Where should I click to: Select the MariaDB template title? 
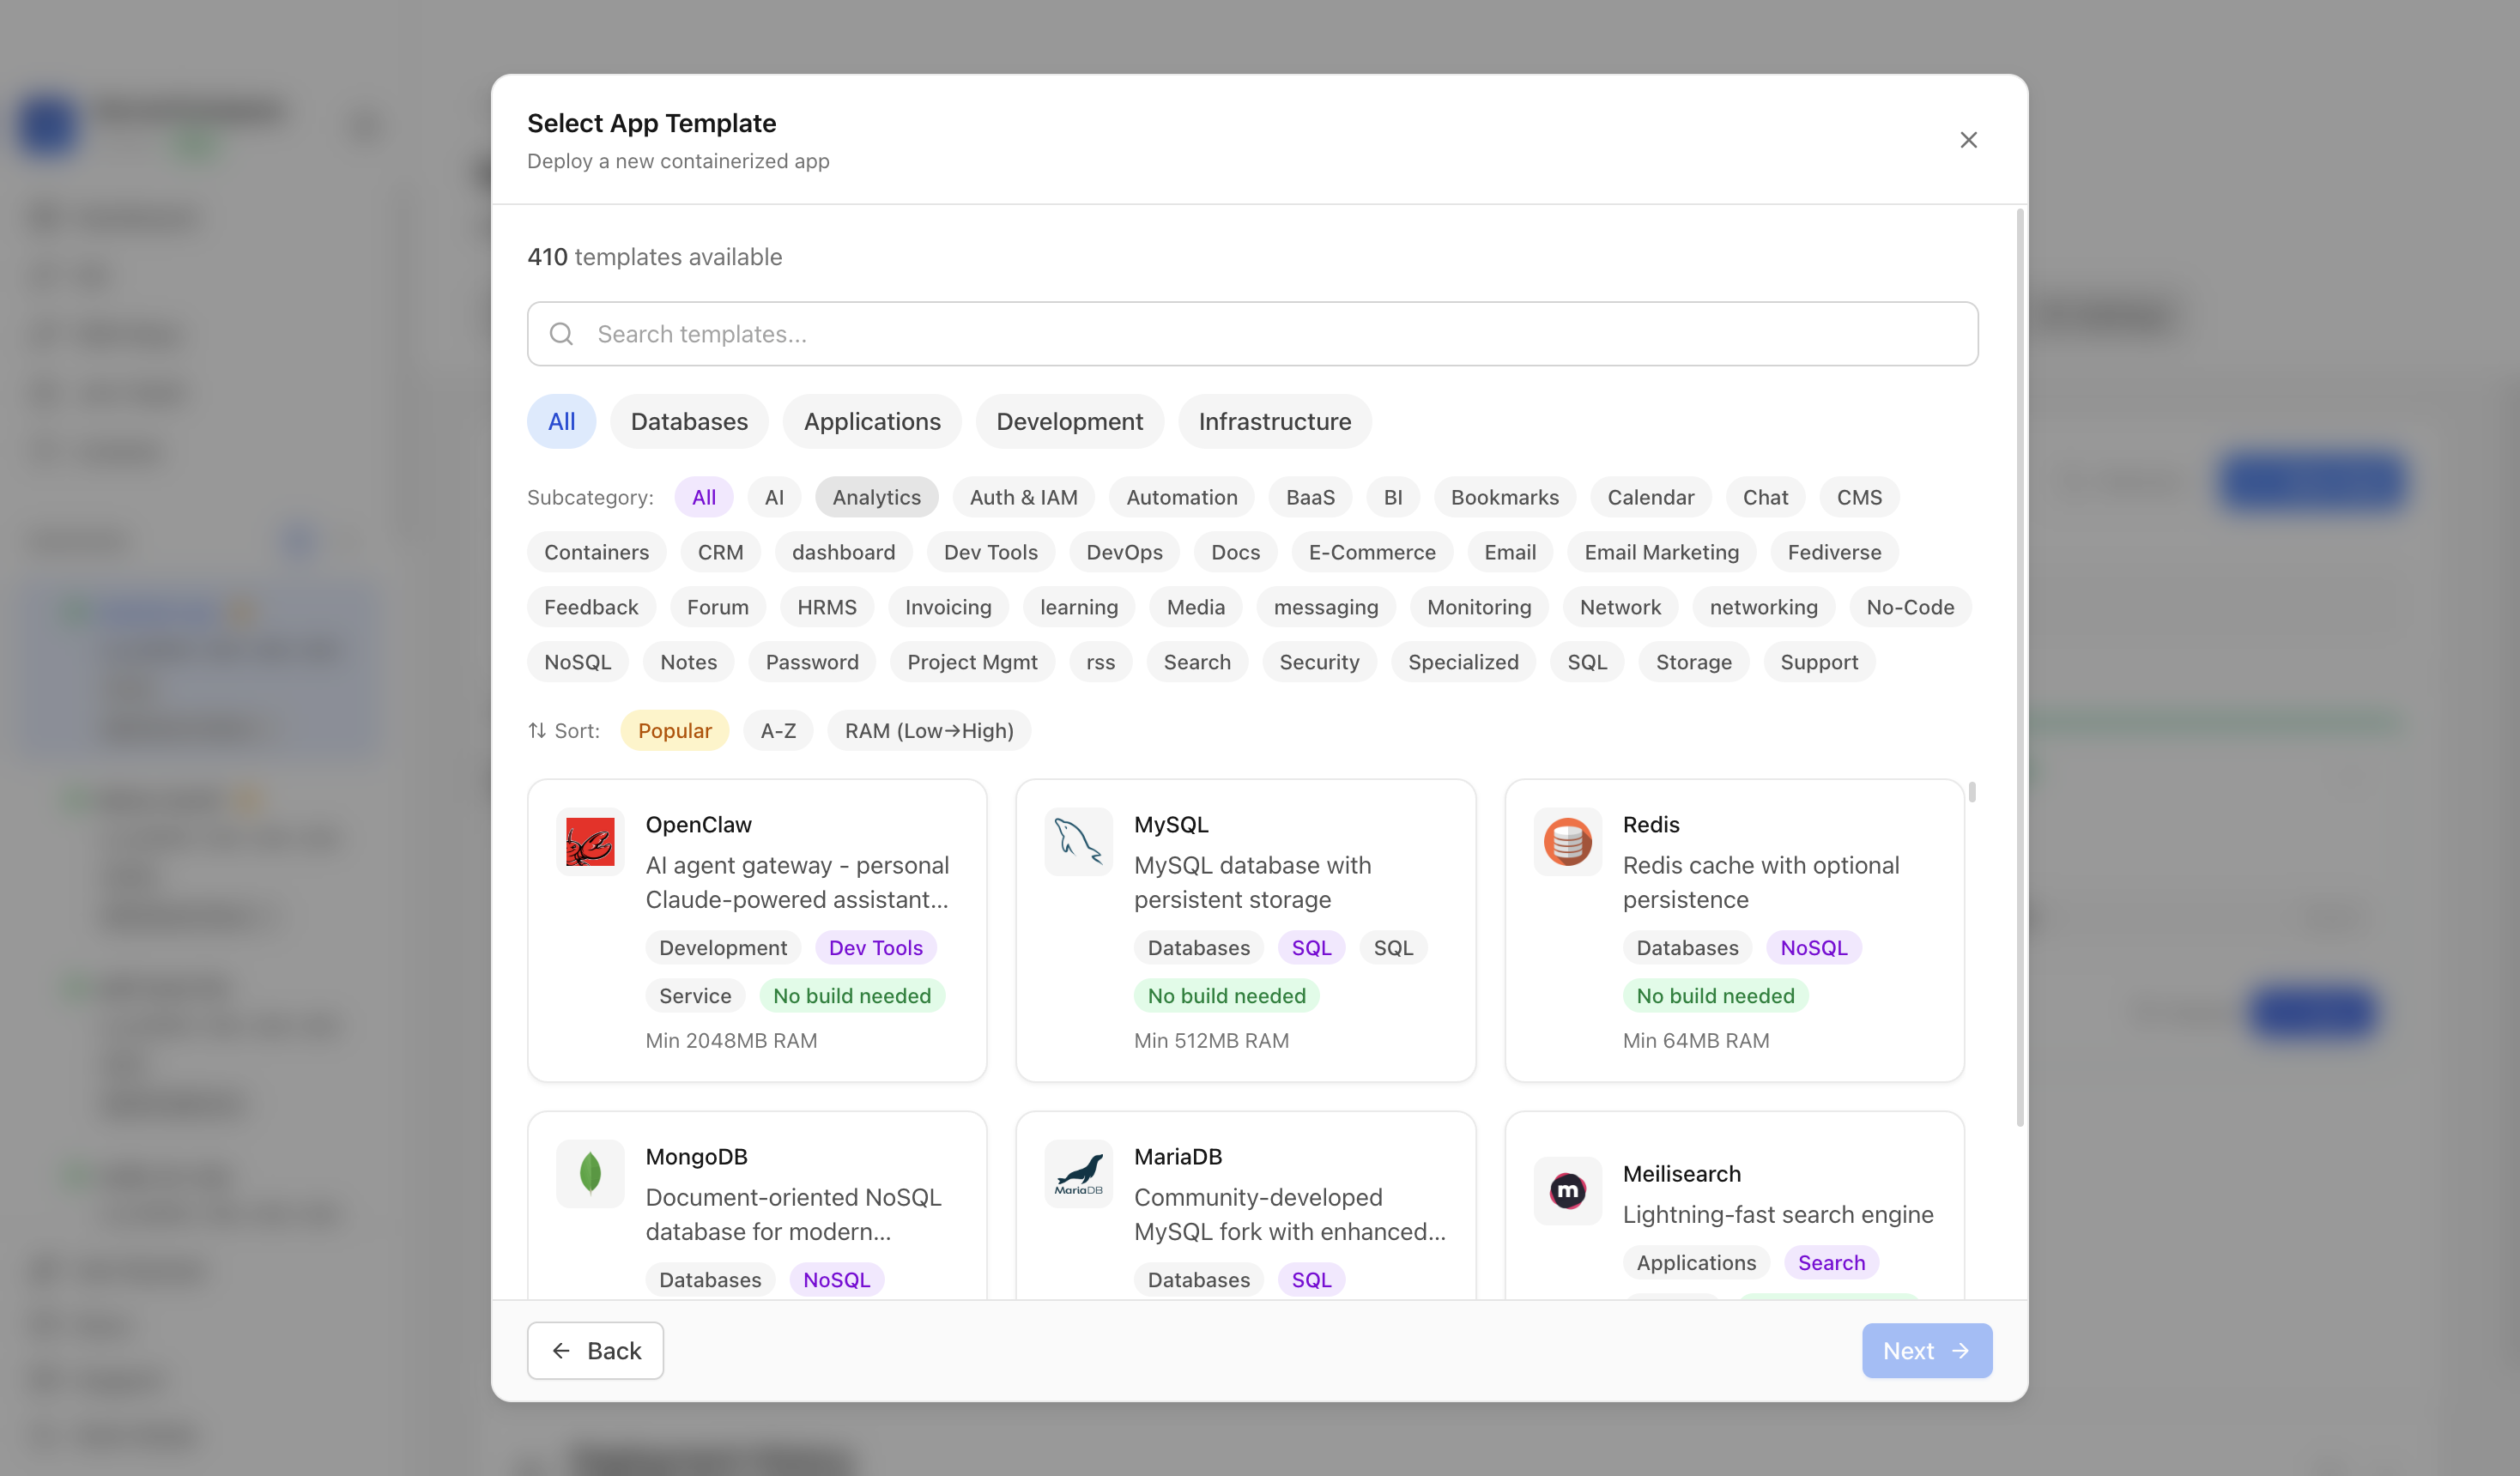coord(1177,1157)
